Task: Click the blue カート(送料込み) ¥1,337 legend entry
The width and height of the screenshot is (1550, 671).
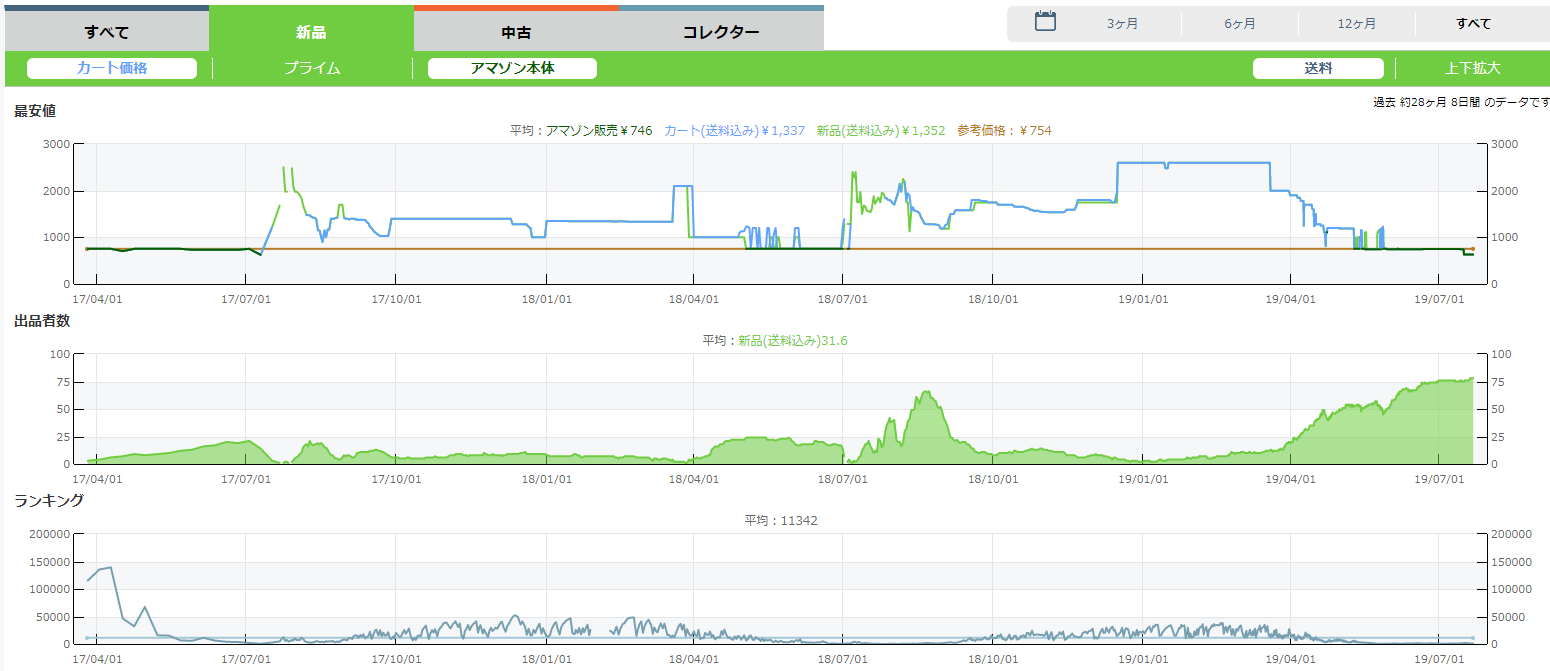Action: pyautogui.click(x=734, y=130)
